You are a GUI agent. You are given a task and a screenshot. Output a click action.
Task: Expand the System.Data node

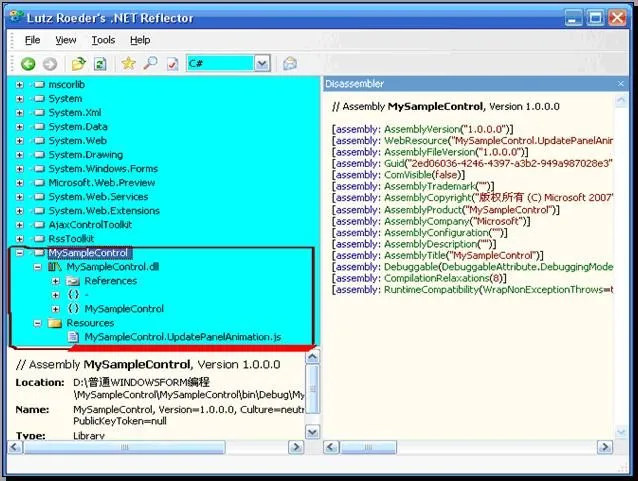click(x=19, y=127)
